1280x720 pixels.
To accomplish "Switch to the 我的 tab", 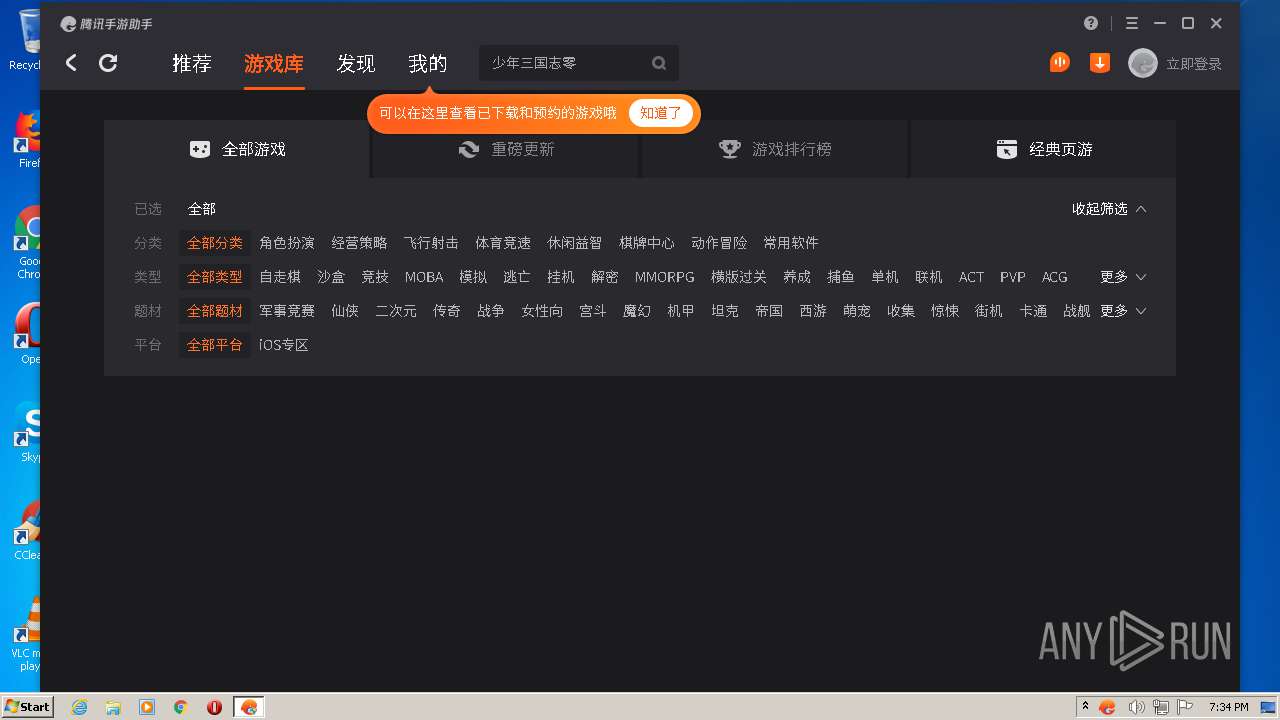I will coord(428,63).
